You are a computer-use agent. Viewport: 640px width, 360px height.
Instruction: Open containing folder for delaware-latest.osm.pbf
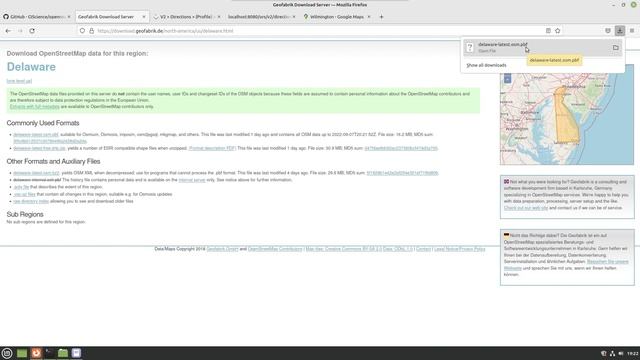[x=616, y=48]
